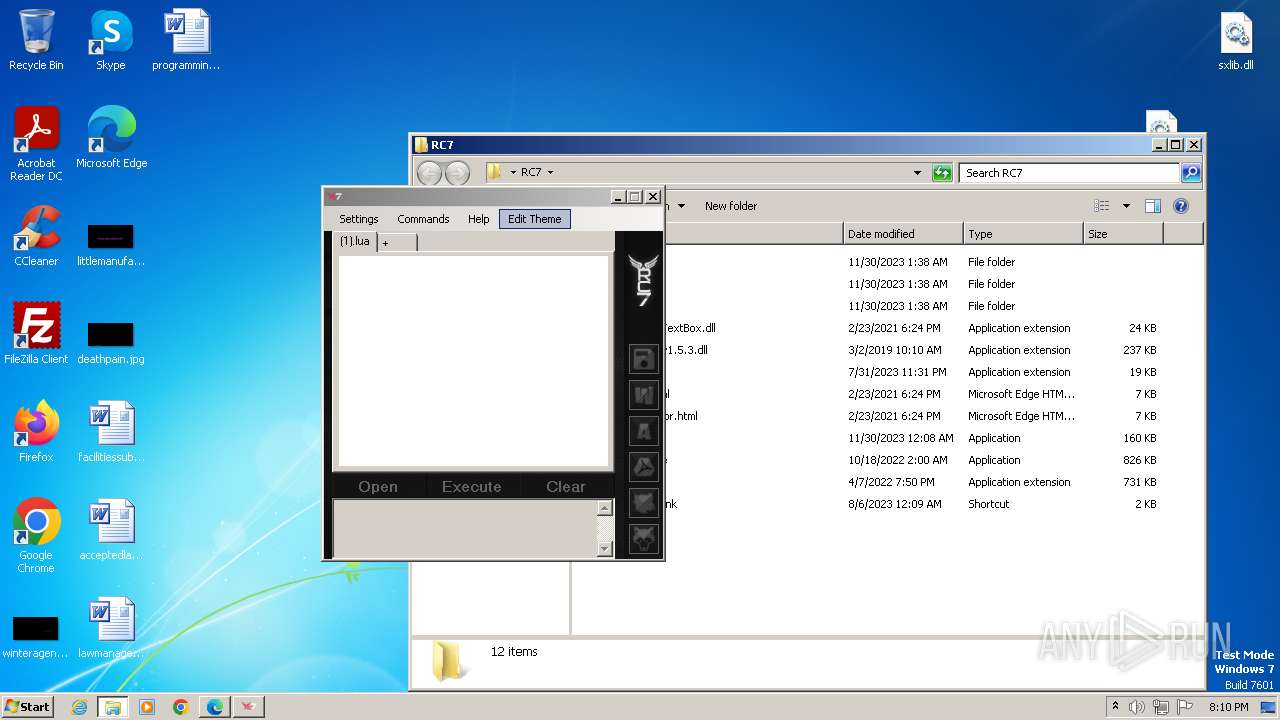Viewport: 1280px width, 720px height.
Task: Click the RC7 app taskbar button
Action: tap(248, 707)
